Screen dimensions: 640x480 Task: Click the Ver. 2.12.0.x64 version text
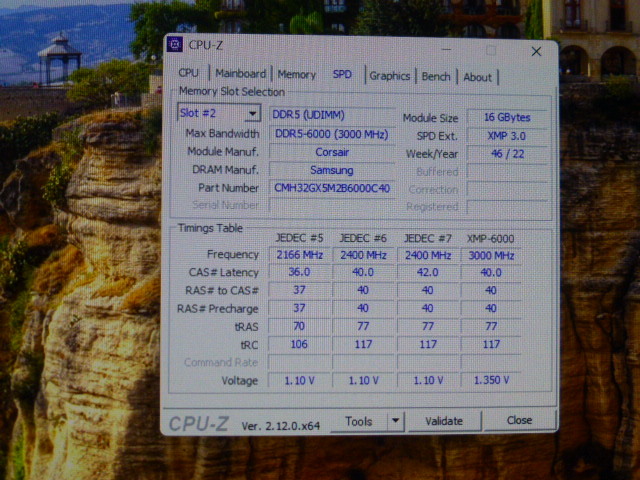[x=281, y=426]
